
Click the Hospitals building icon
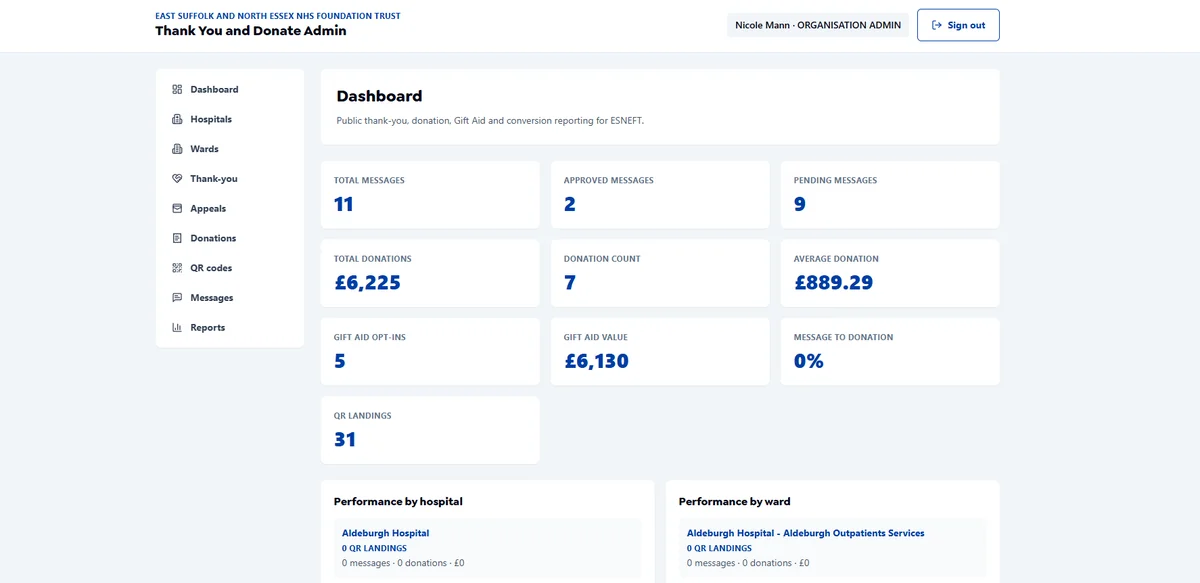[177, 119]
